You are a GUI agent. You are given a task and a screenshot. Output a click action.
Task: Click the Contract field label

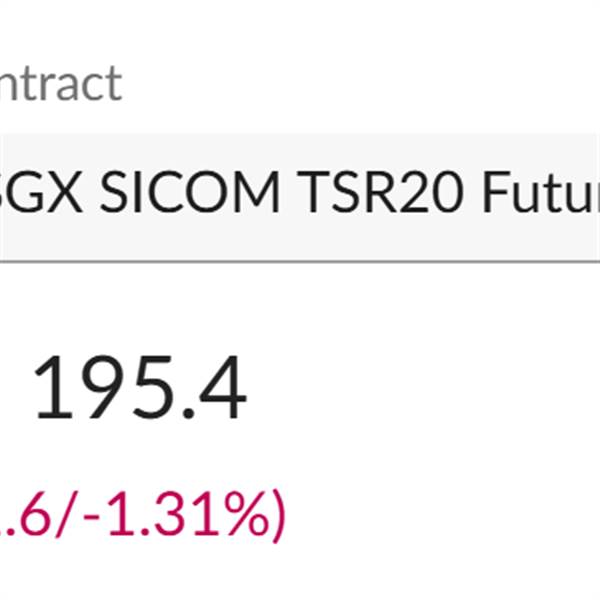pyautogui.click(x=60, y=84)
